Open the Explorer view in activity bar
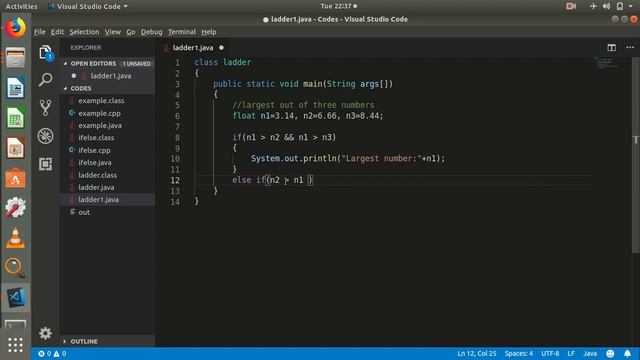Screen dimensions: 640x360 tap(46, 53)
